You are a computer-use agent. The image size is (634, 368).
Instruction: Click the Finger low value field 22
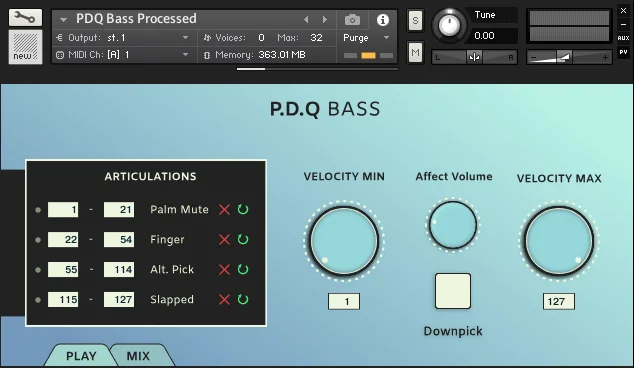(x=63, y=239)
